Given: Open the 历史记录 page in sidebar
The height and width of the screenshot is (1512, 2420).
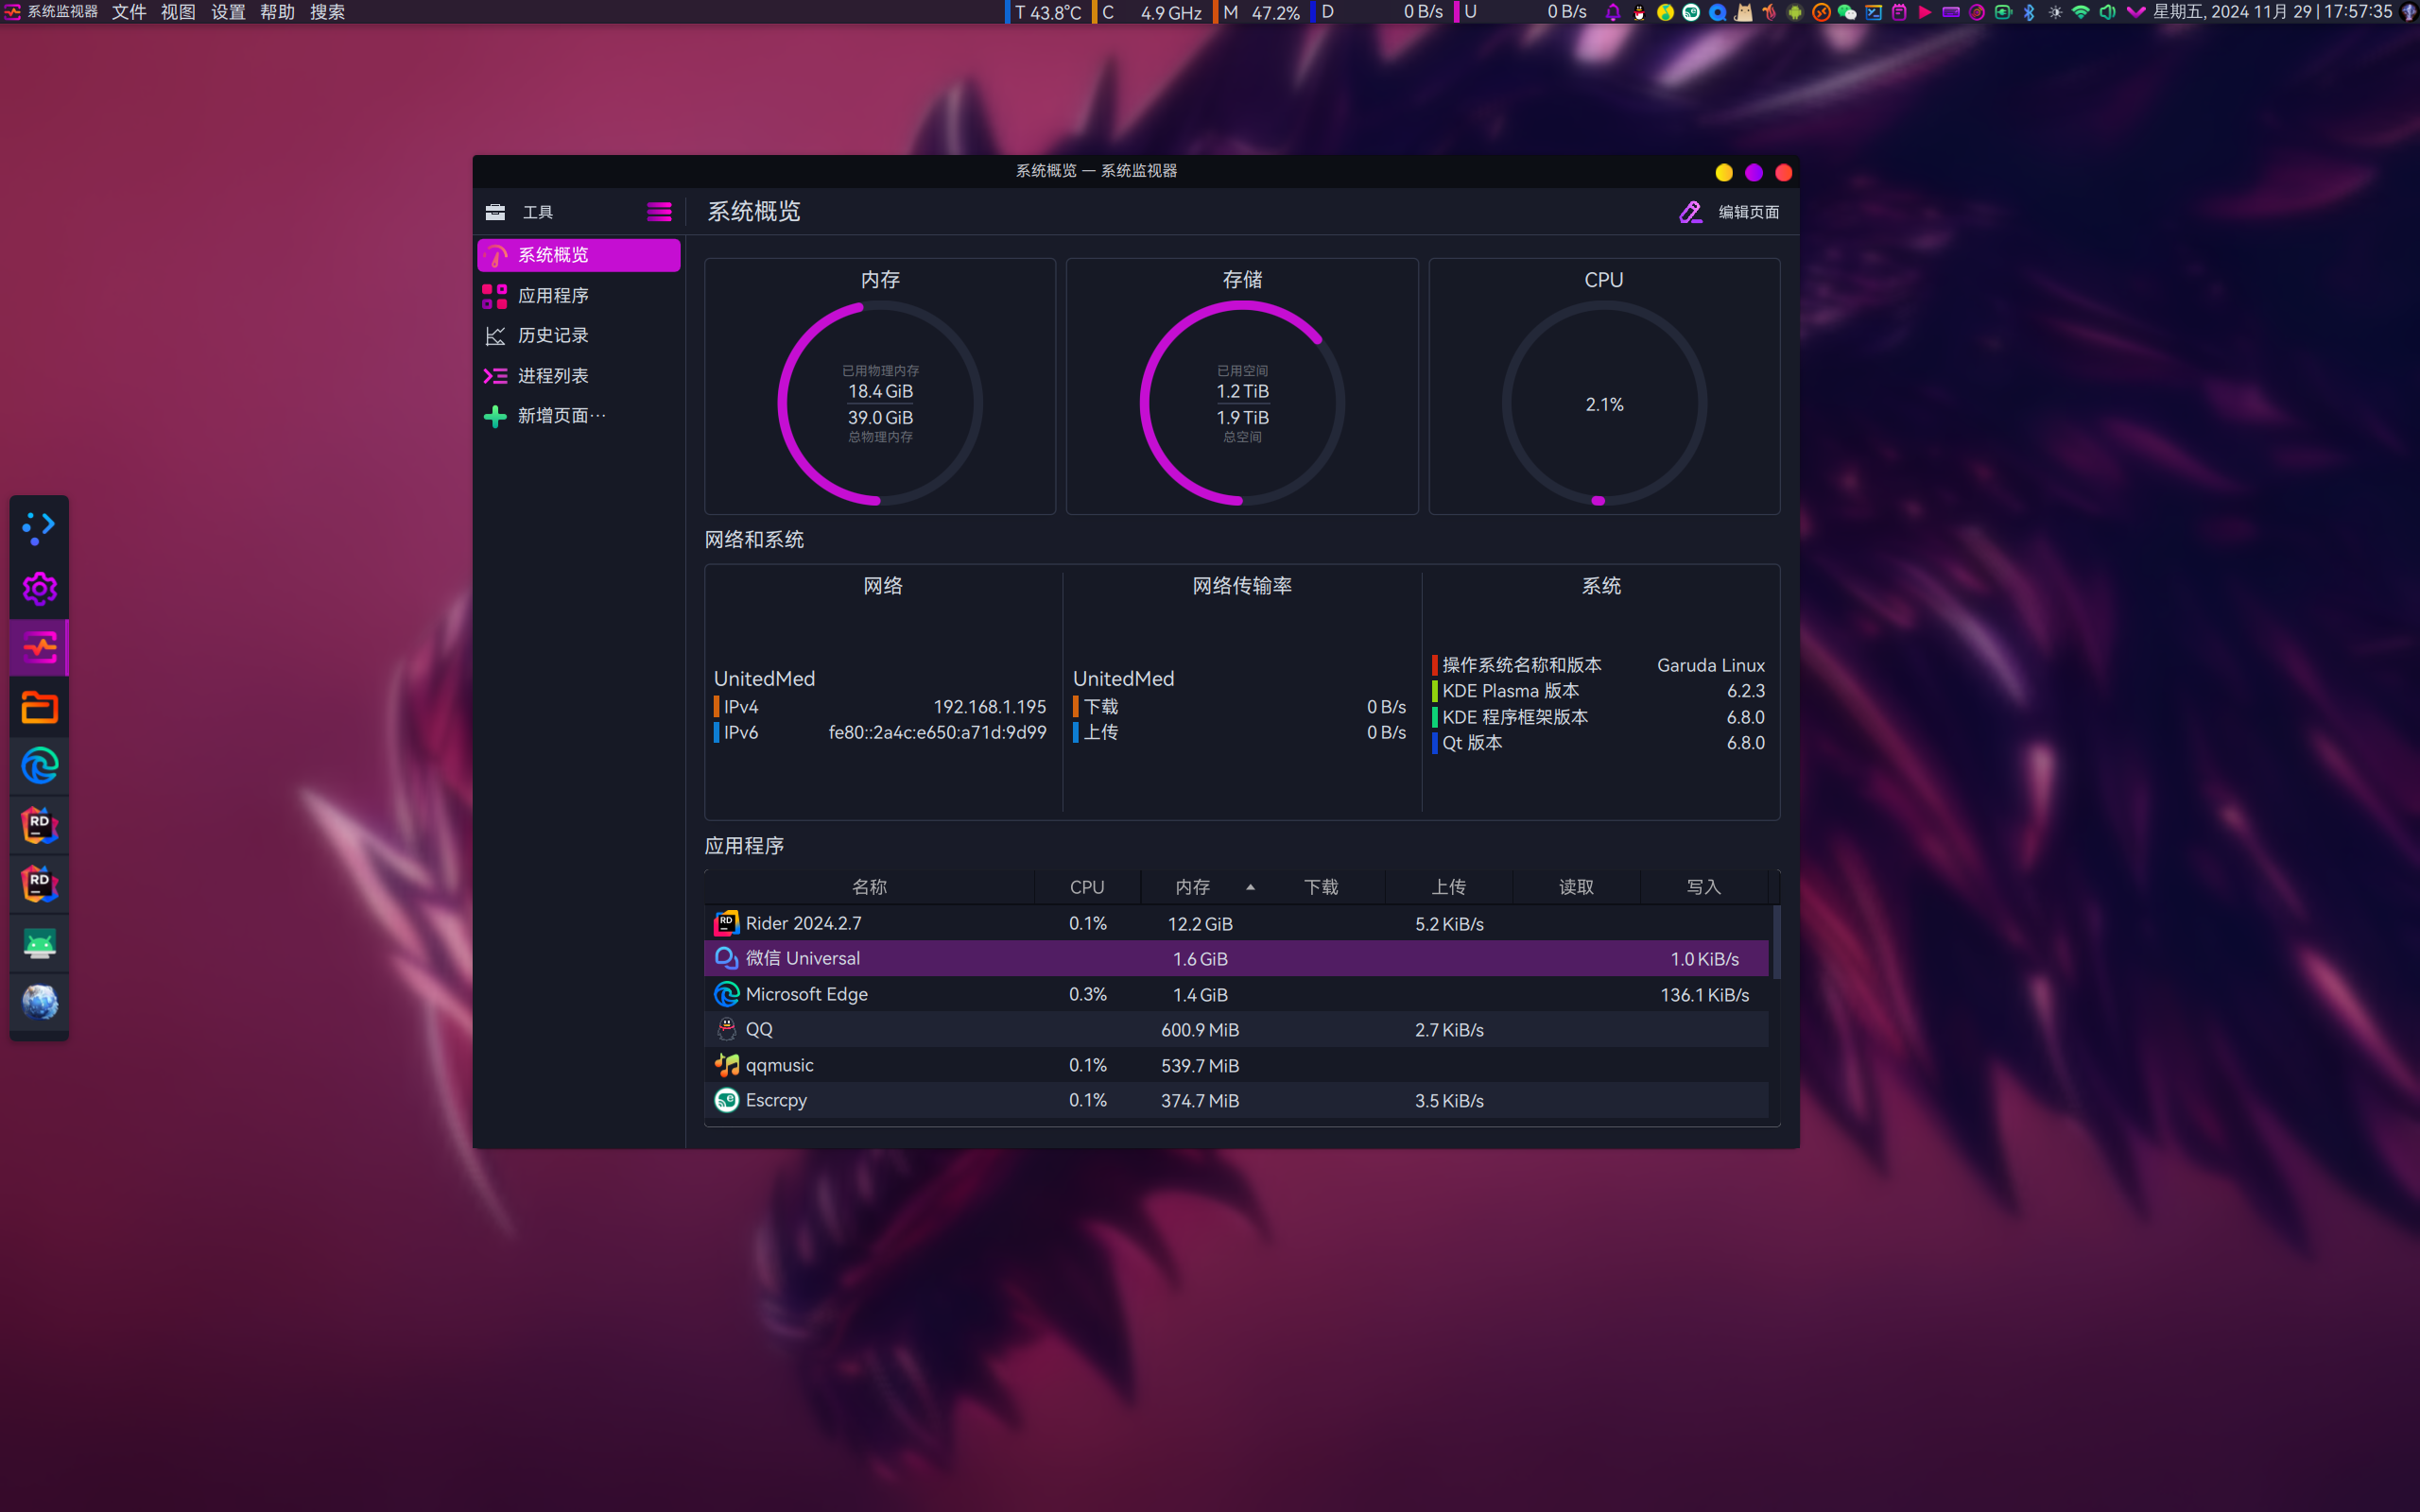Looking at the screenshot, I should point(578,335).
